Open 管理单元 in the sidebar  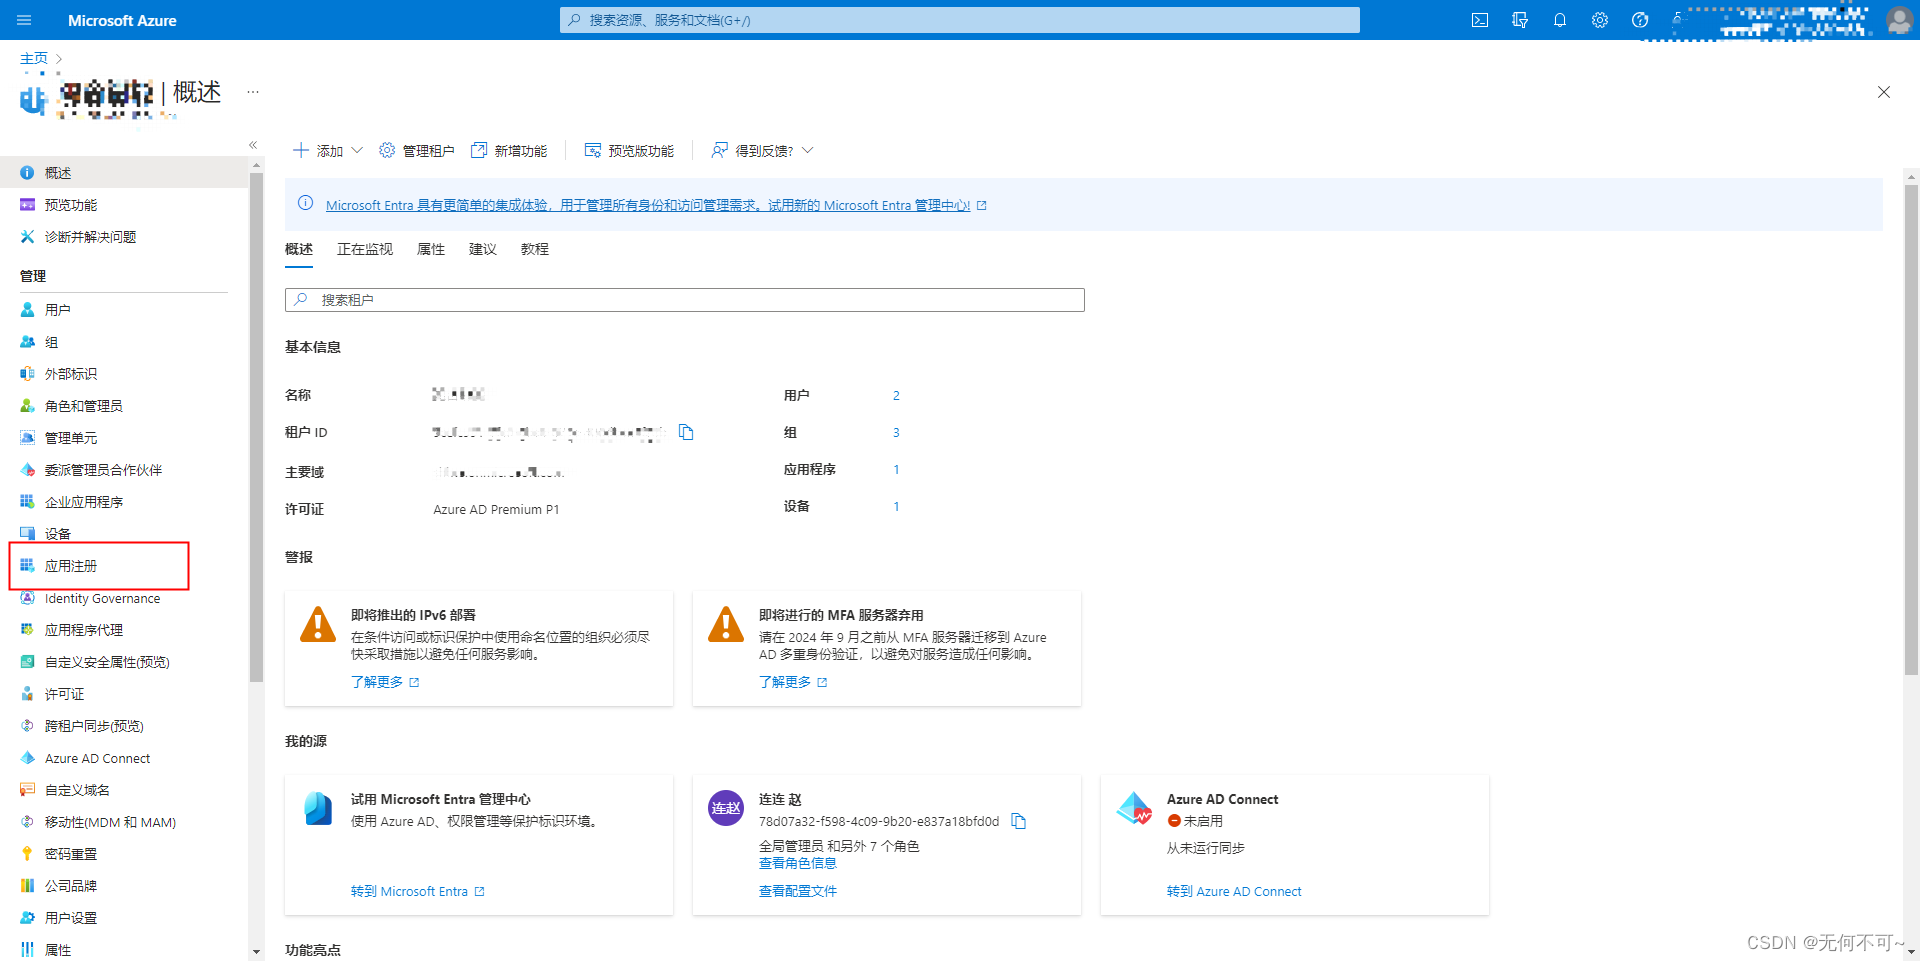pyautogui.click(x=70, y=438)
